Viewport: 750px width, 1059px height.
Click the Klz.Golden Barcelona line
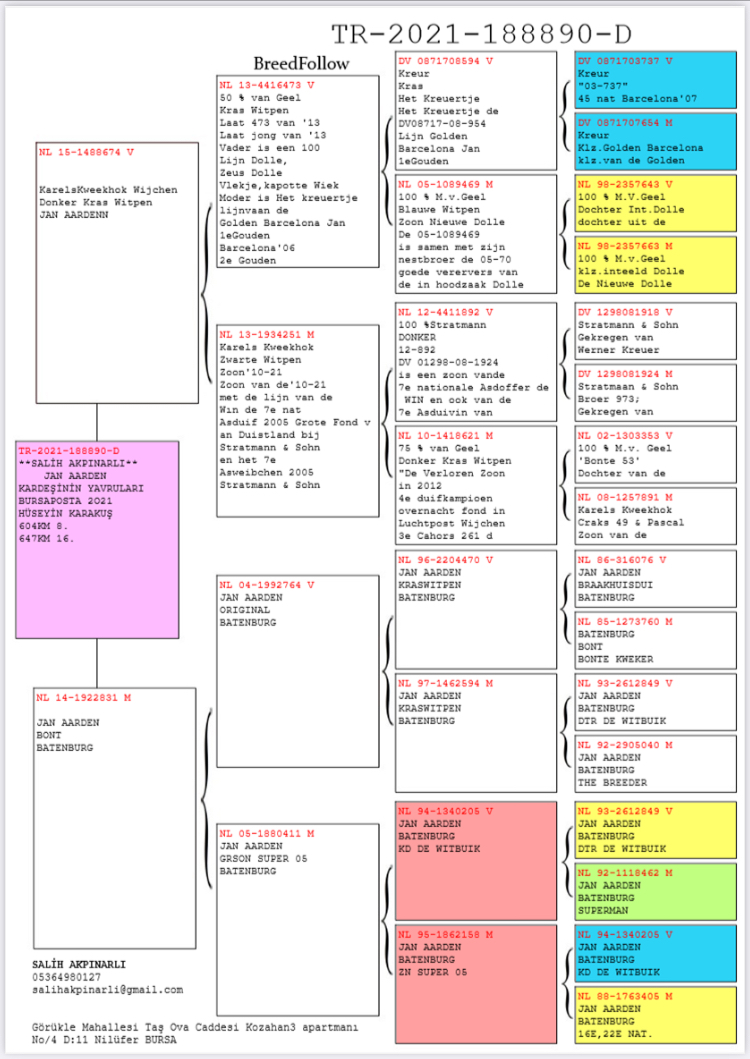coord(641,148)
